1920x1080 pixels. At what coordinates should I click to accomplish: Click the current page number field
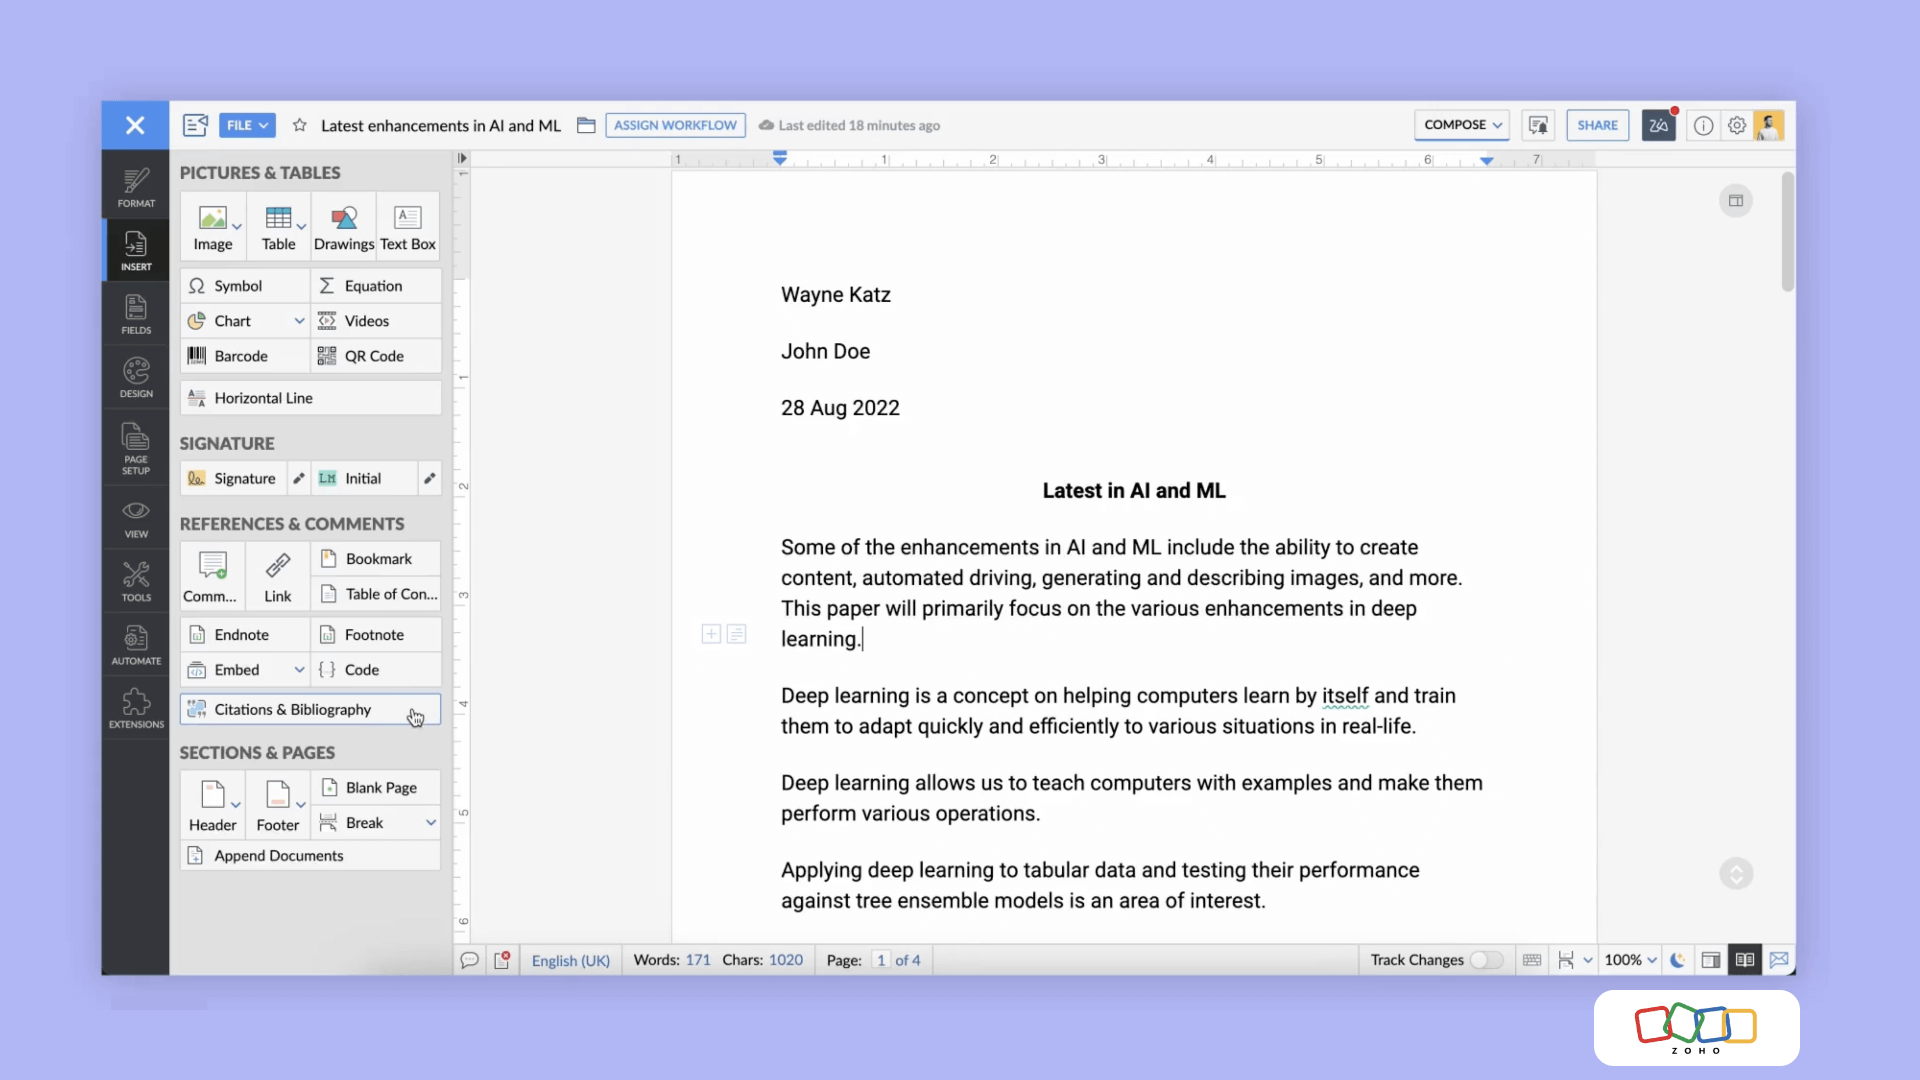(x=880, y=960)
